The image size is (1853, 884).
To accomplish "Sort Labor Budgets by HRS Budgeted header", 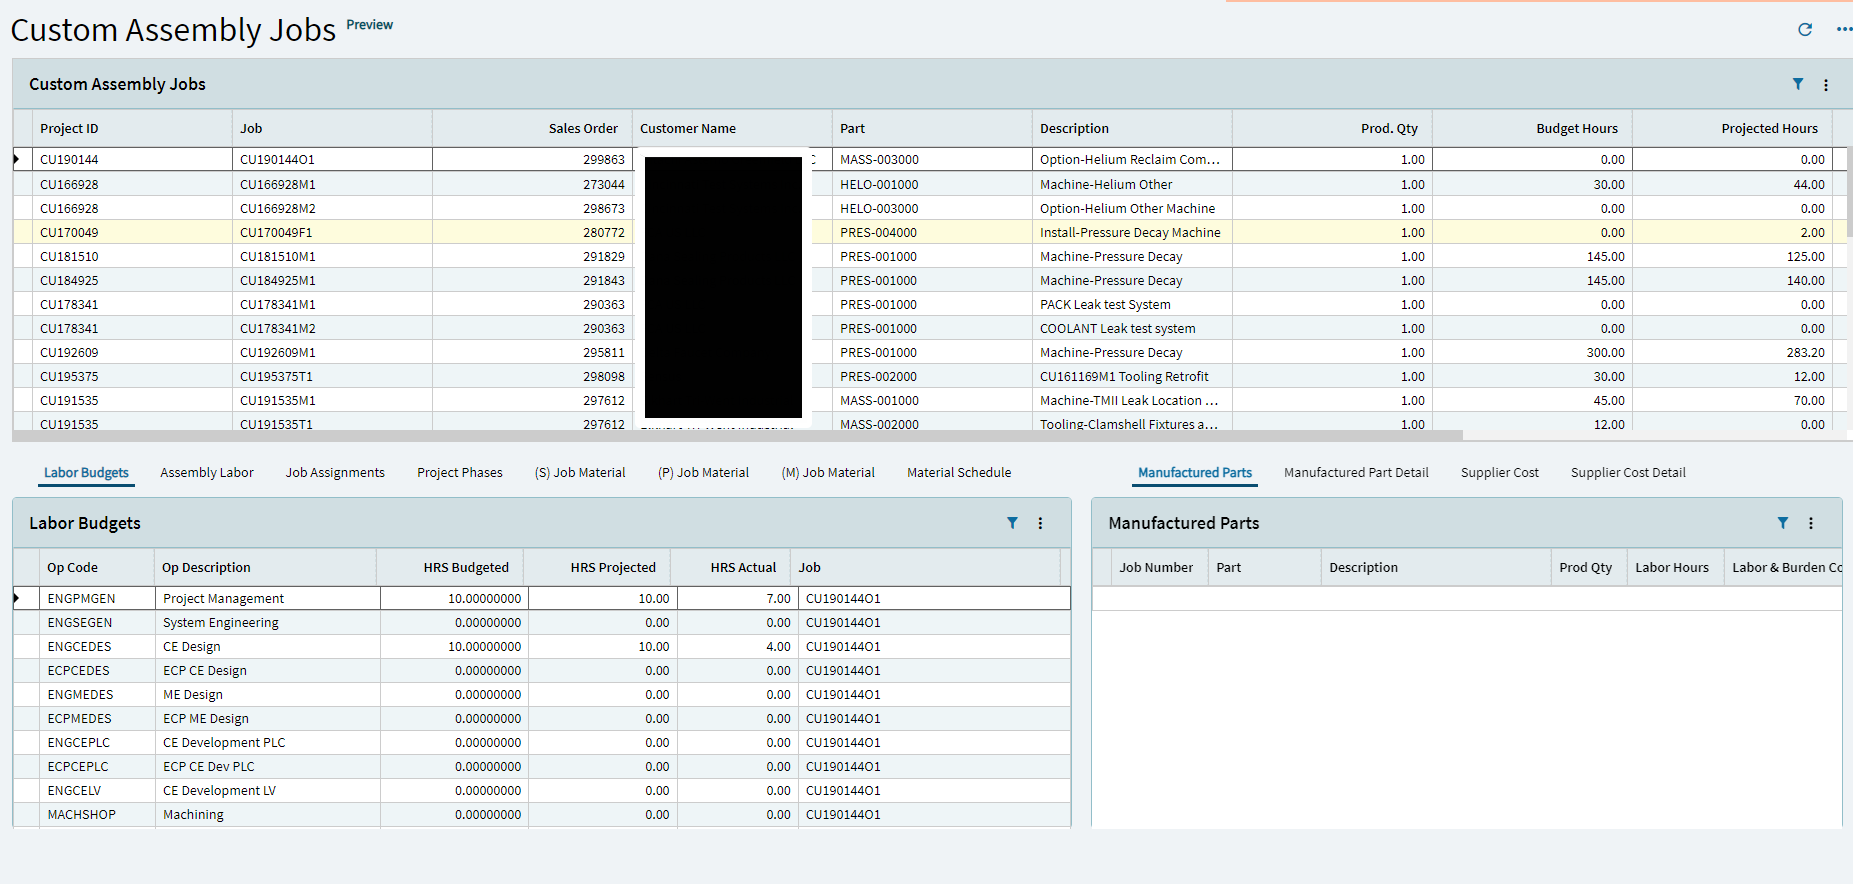I will click(450, 567).
